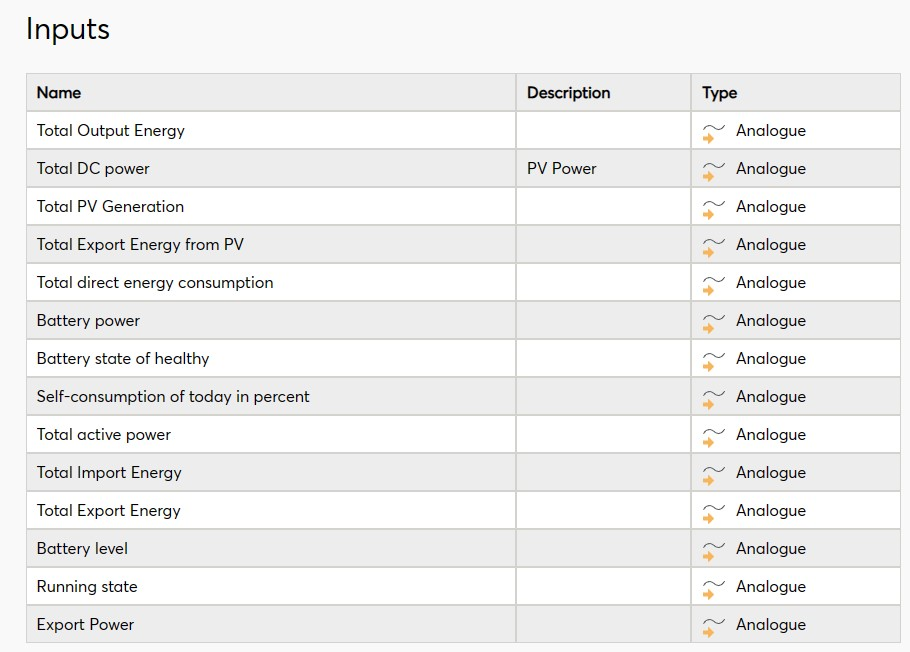910x652 pixels.
Task: Click the Description column header
Action: [568, 93]
